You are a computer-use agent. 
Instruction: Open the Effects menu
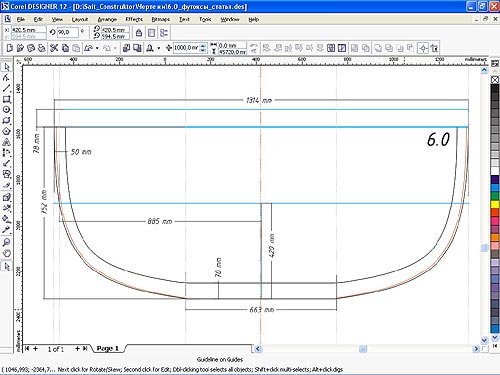pos(134,19)
